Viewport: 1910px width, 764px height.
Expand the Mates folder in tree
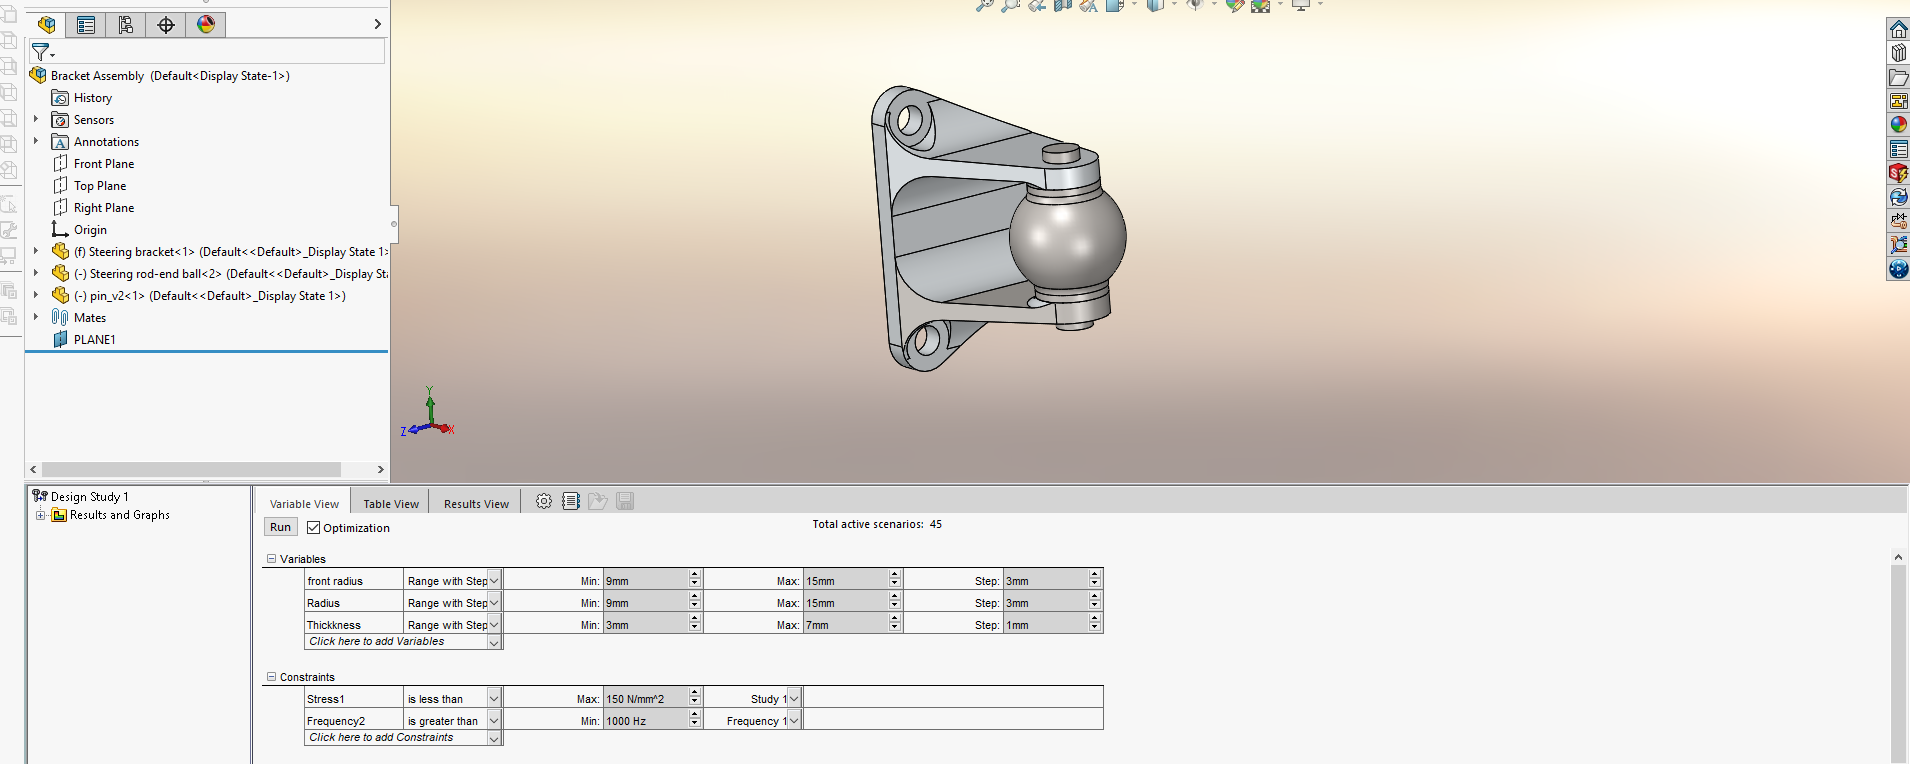pos(36,317)
